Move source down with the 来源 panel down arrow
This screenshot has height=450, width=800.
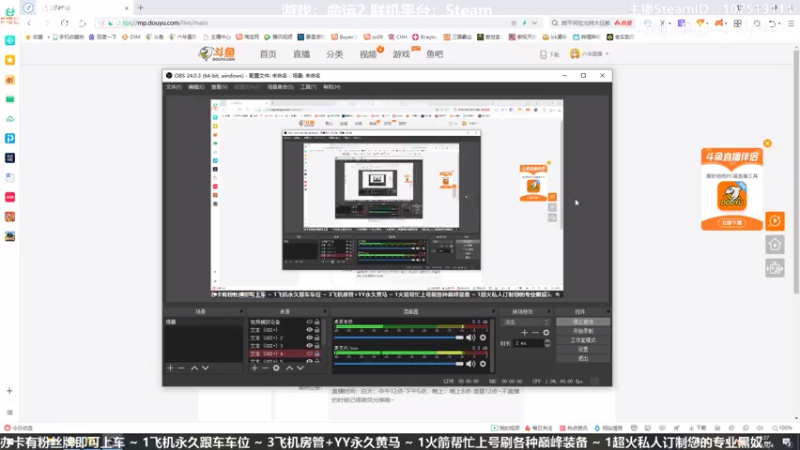coord(301,368)
